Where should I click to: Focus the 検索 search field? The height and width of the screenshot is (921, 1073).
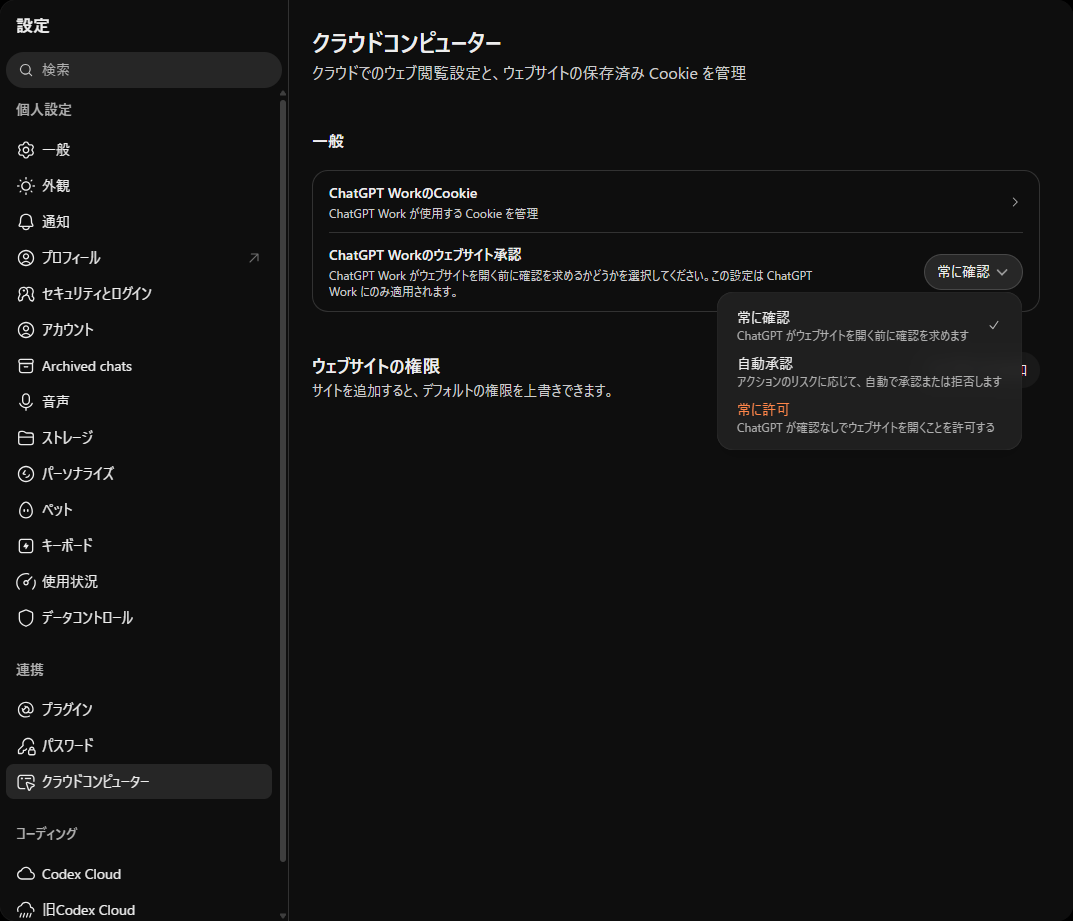click(144, 70)
